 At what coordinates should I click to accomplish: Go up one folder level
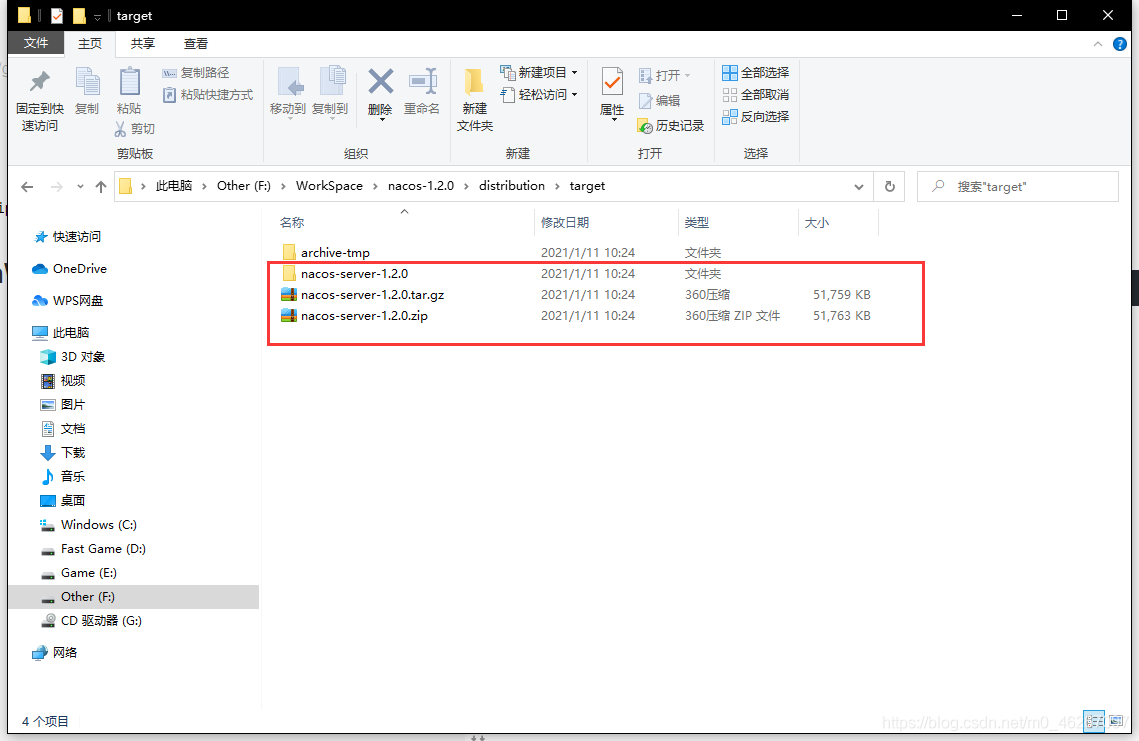(x=101, y=187)
